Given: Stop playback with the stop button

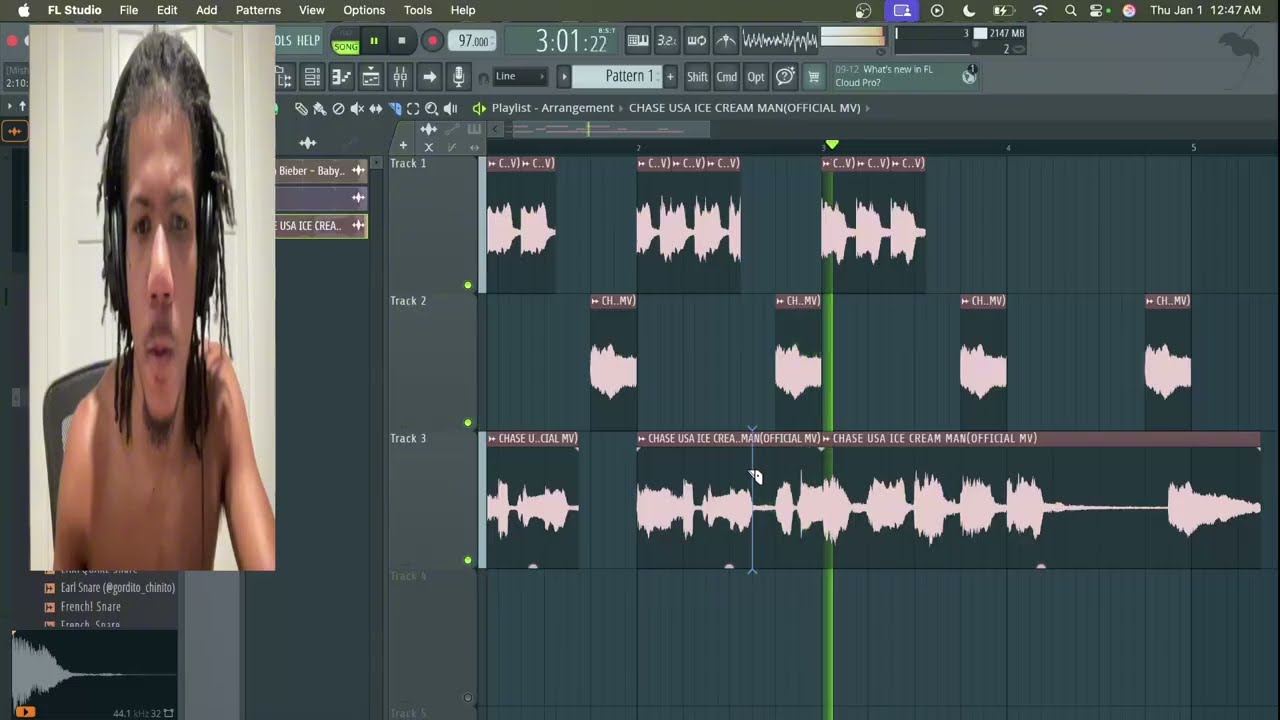Looking at the screenshot, I should click(402, 41).
